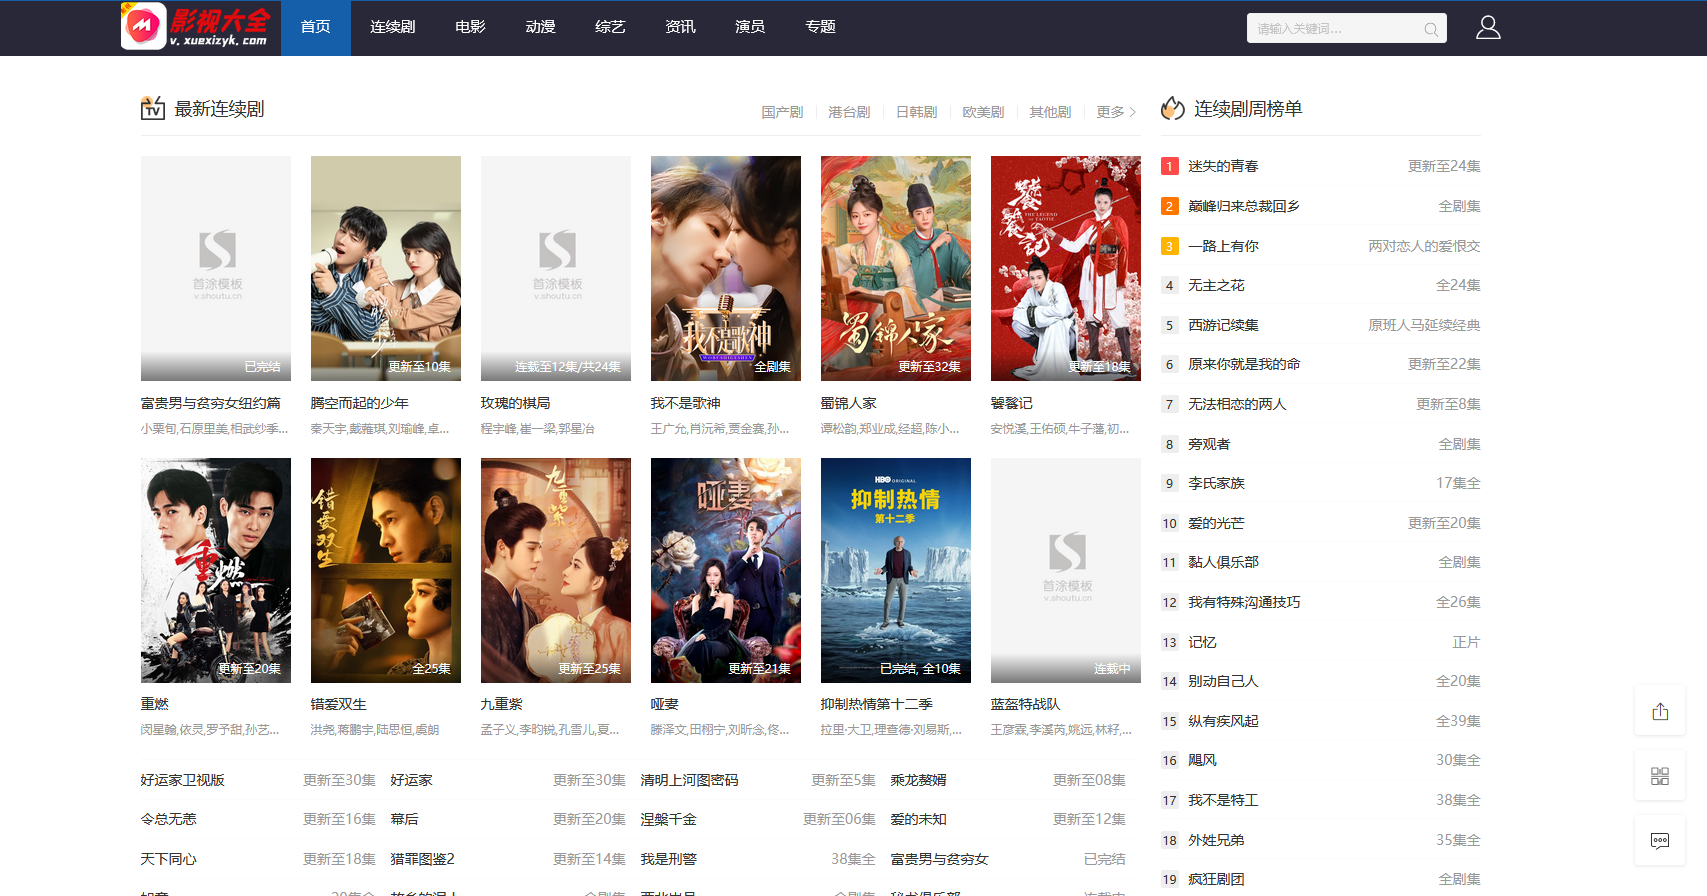Open the 重燃 poster thumbnail
Viewport: 1707px width, 896px height.
(216, 570)
